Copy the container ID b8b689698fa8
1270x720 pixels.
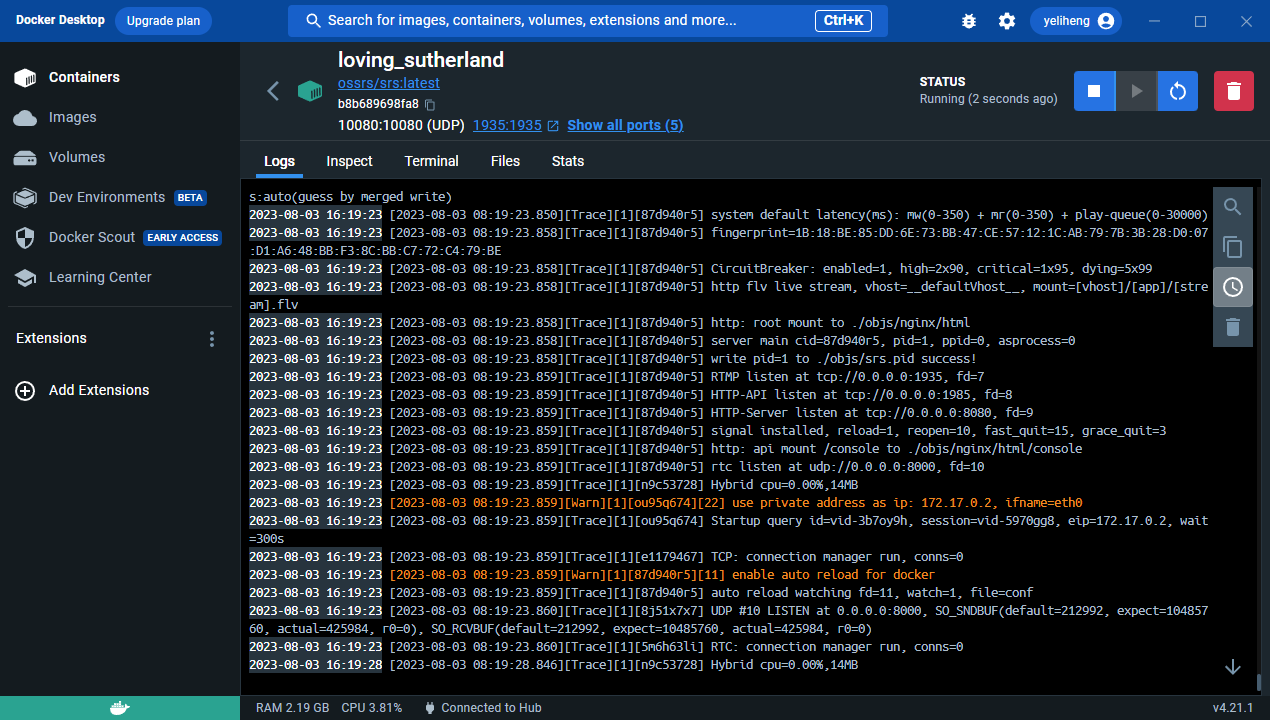point(430,104)
